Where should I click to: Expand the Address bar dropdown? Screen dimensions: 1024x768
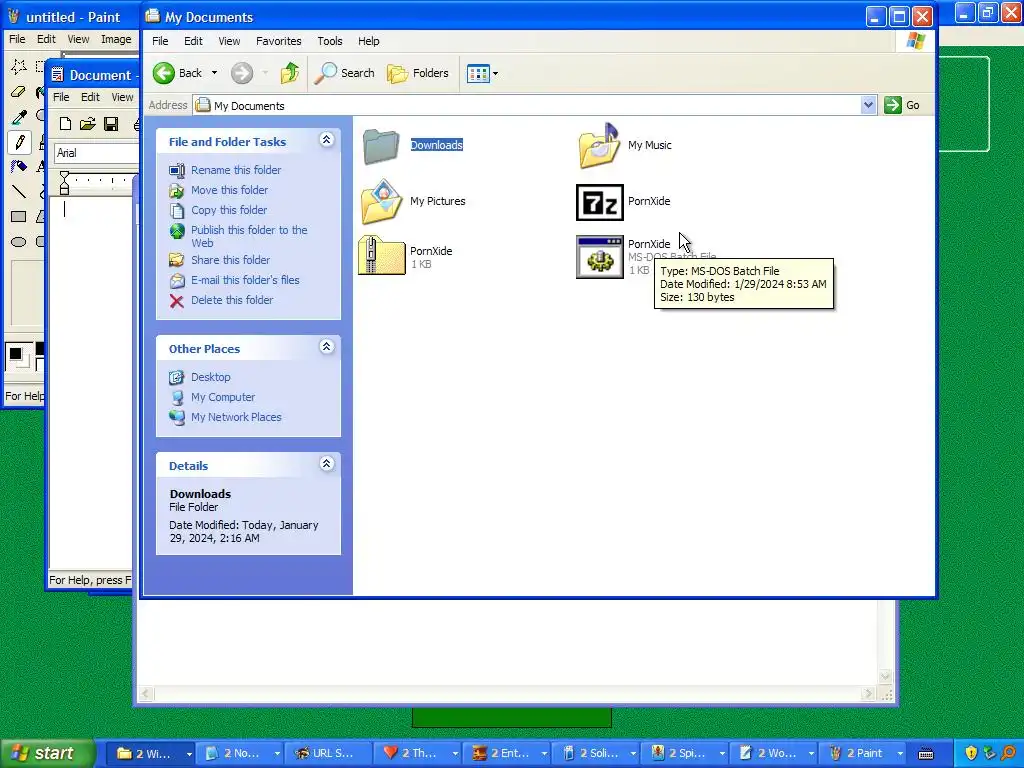point(868,105)
